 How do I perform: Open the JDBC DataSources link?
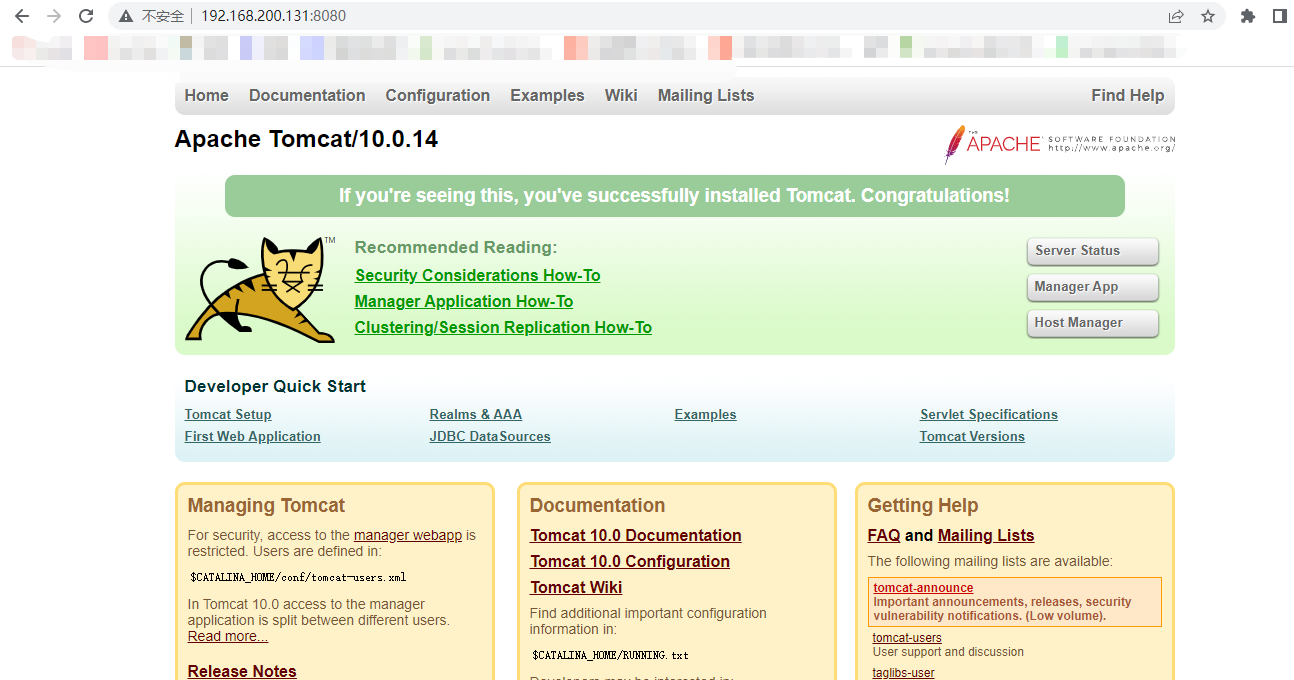pos(490,437)
